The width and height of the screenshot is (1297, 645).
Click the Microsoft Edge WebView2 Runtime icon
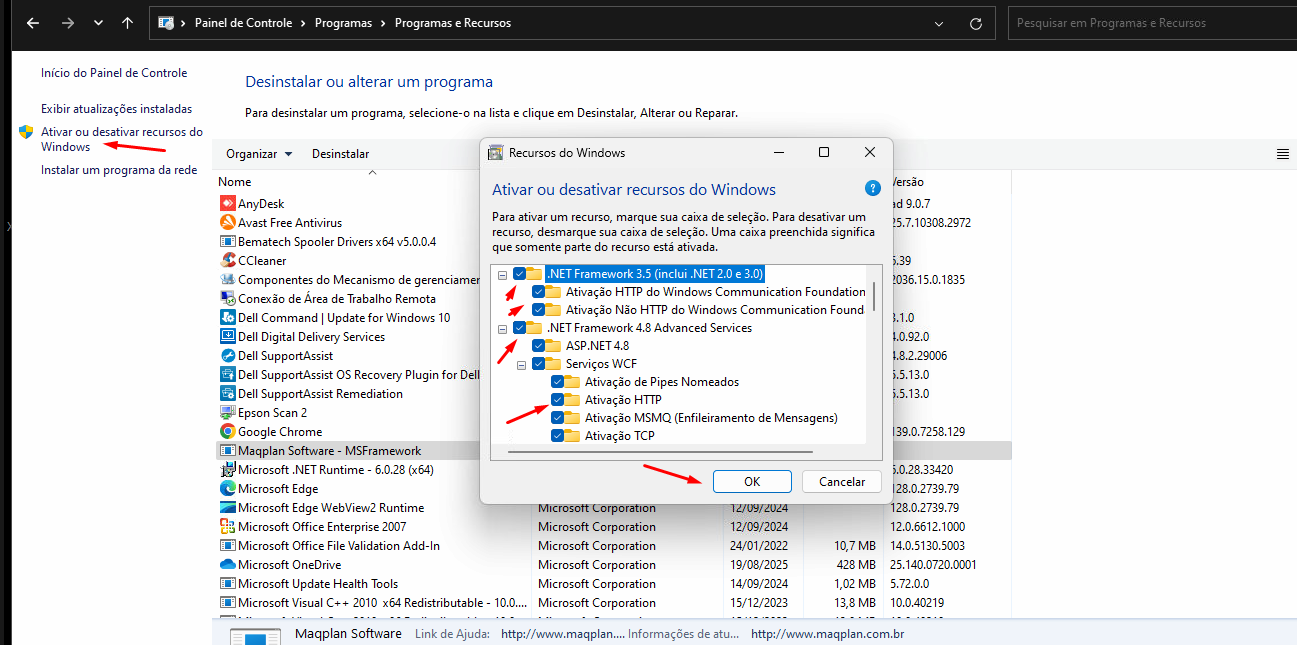[227, 508]
